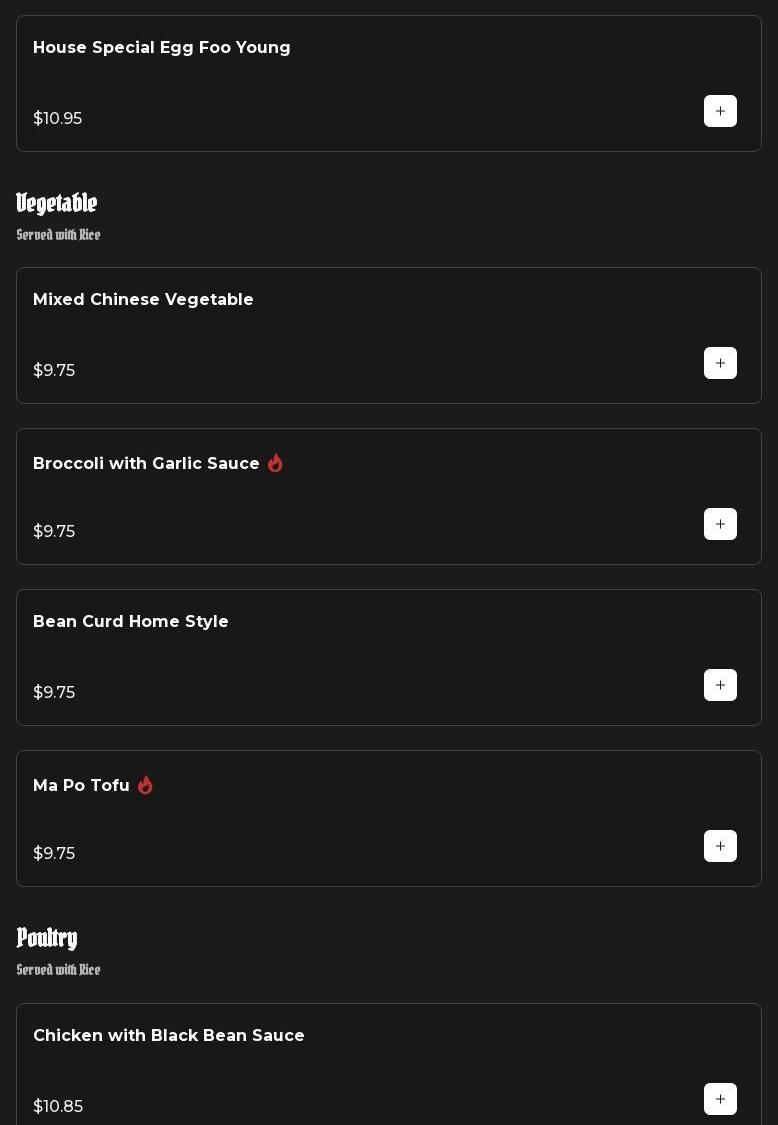Add Ma Po Tofu to cart
The width and height of the screenshot is (778, 1125).
coord(720,846)
